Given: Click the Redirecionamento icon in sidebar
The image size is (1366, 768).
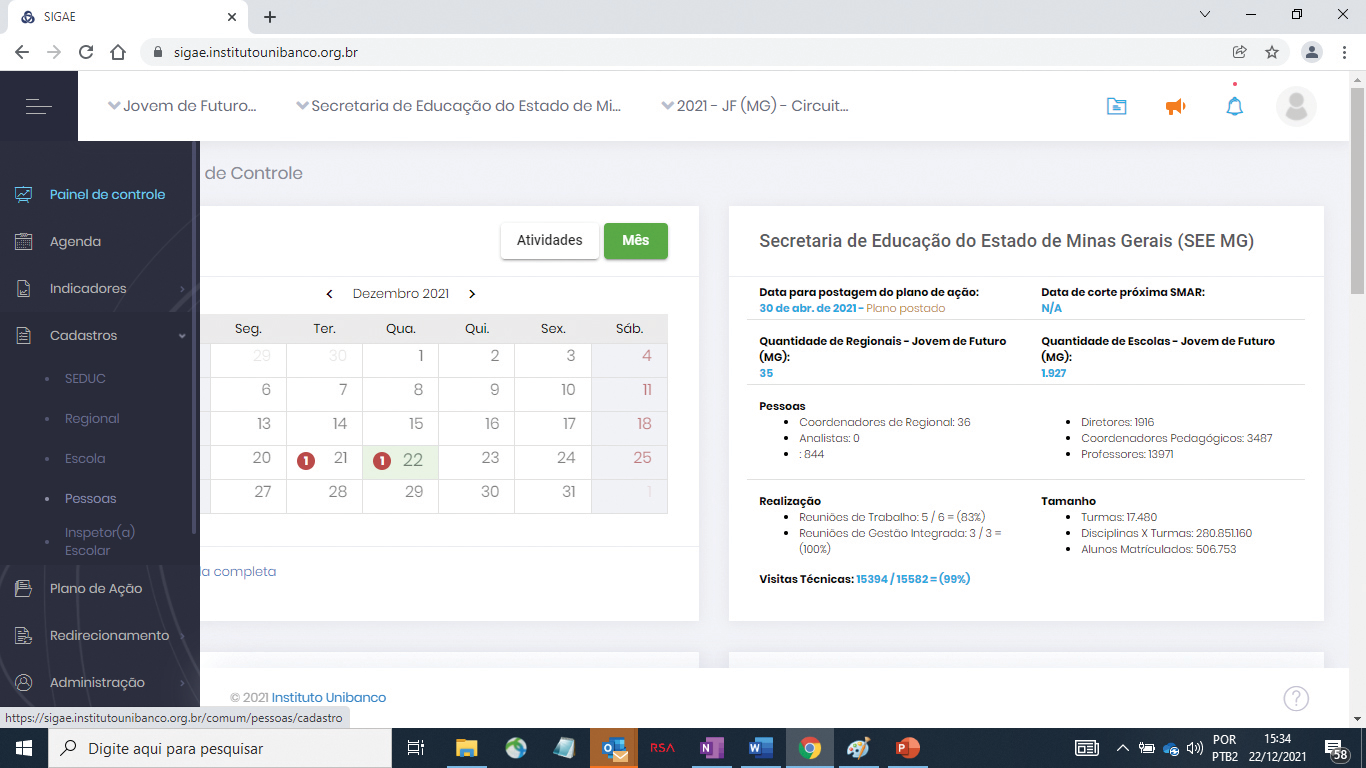Looking at the screenshot, I should pos(24,635).
